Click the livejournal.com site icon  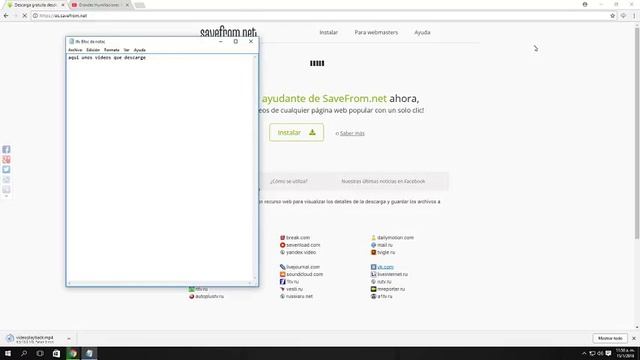point(282,267)
